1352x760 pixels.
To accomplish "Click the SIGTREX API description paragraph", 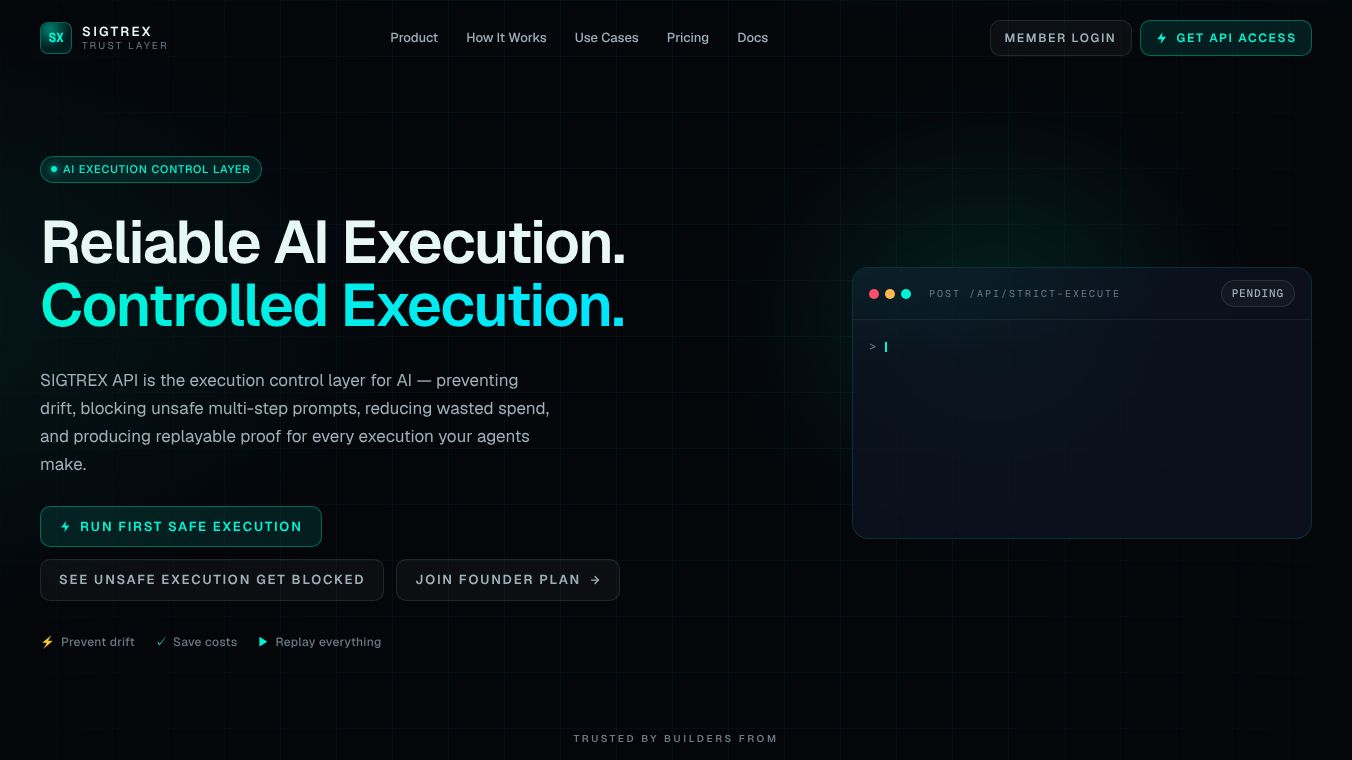I will pos(296,422).
